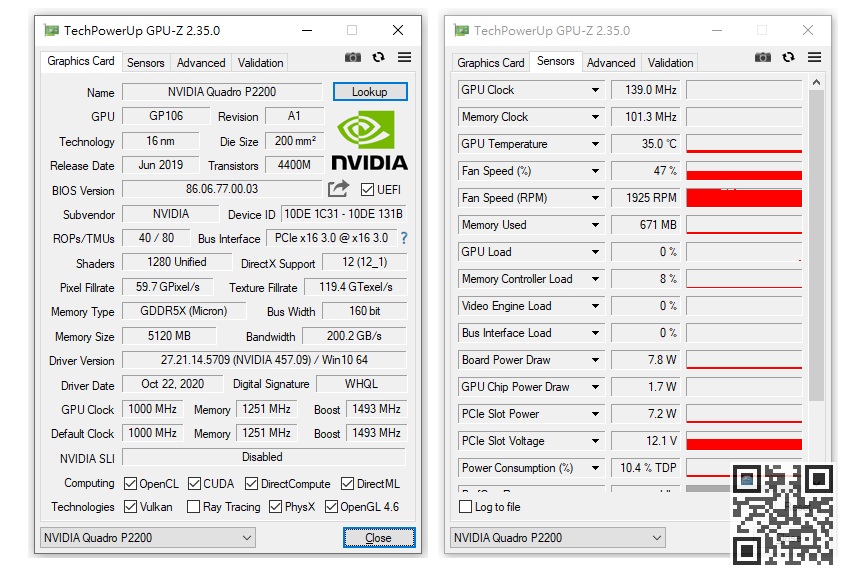This screenshot has width=848, height=580.
Task: Expand the Memory Controller Load dropdown
Action: [x=595, y=279]
